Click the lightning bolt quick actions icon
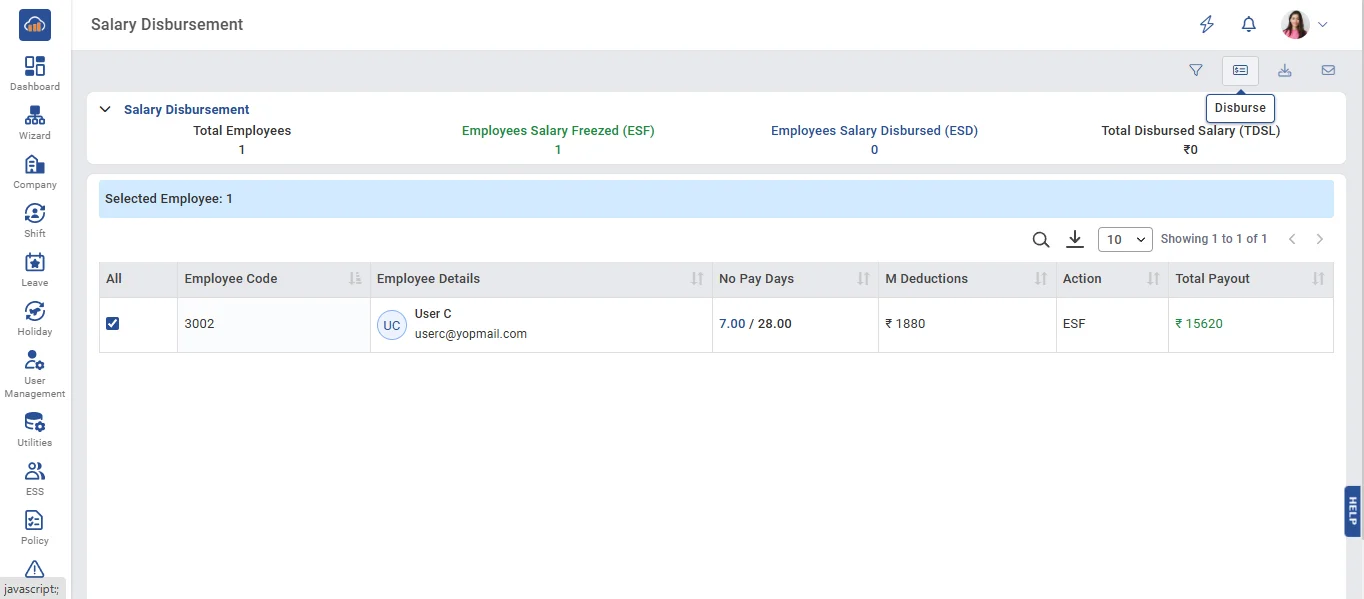The image size is (1364, 599). click(1207, 25)
